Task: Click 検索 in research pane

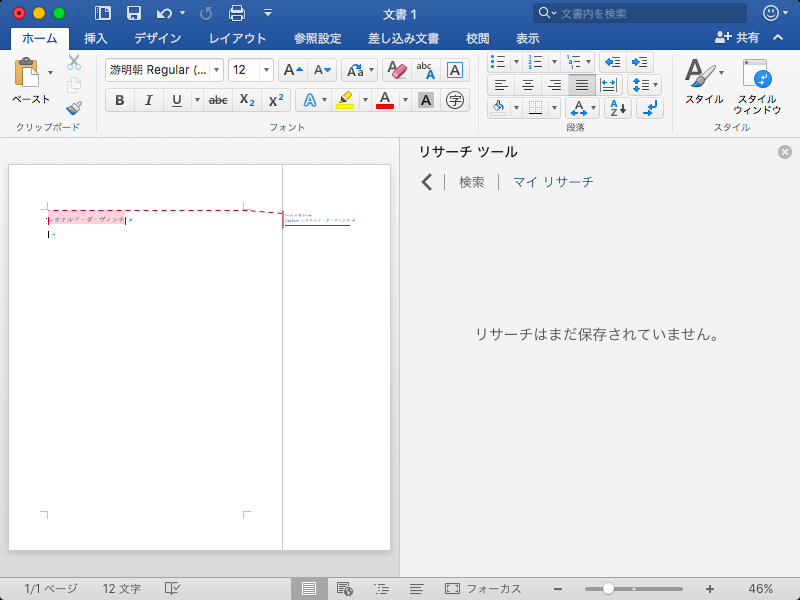Action: (471, 182)
